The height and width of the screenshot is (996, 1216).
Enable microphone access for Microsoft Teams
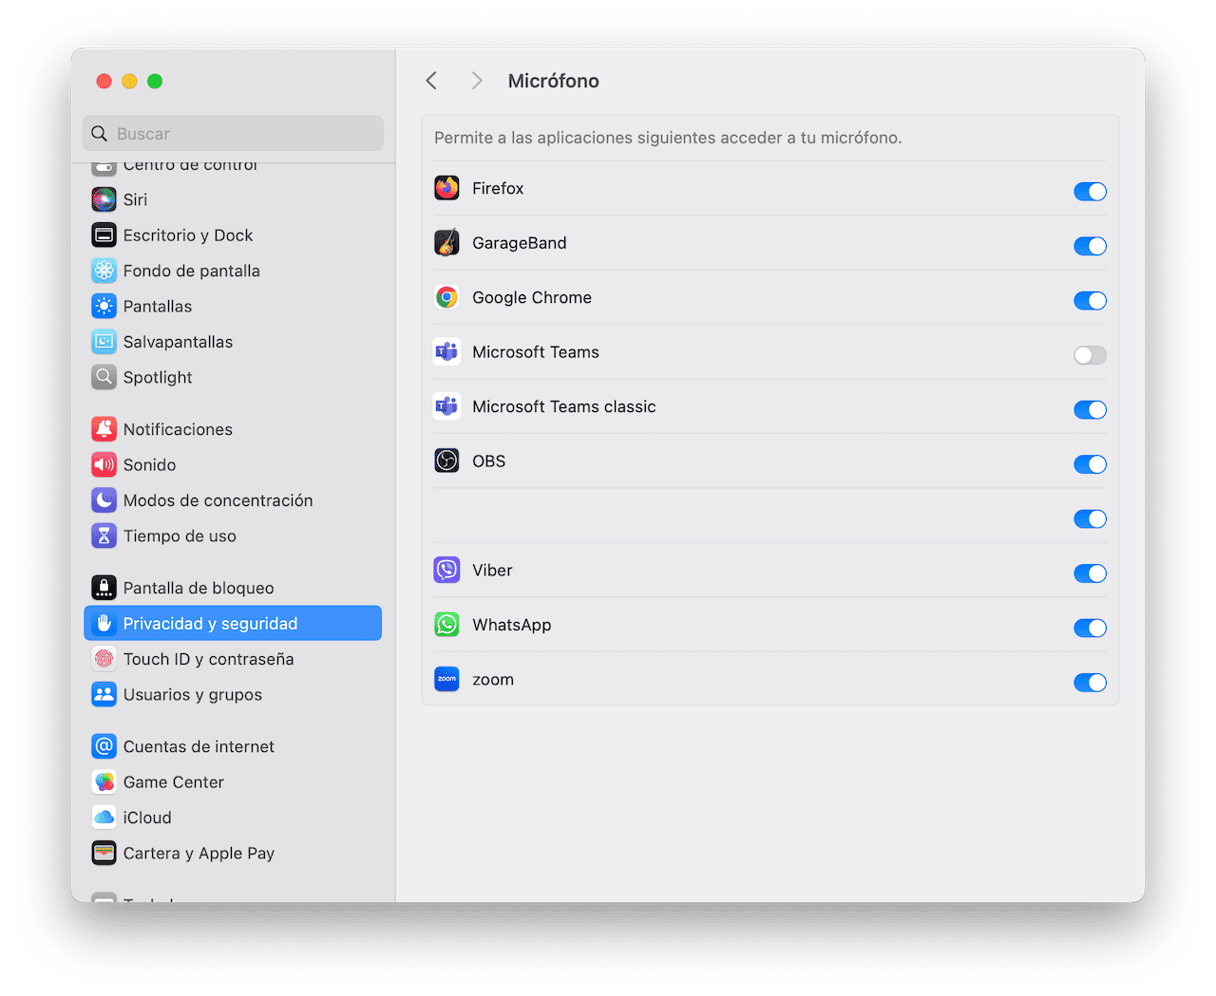point(1089,355)
